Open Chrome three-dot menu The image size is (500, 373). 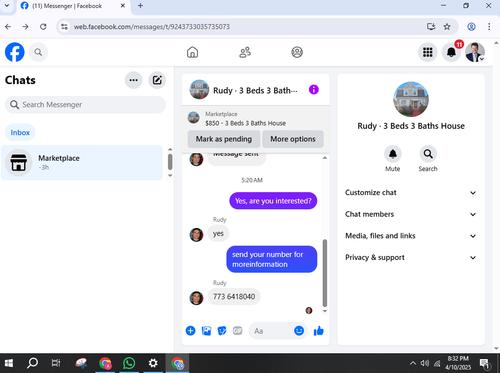(x=489, y=27)
